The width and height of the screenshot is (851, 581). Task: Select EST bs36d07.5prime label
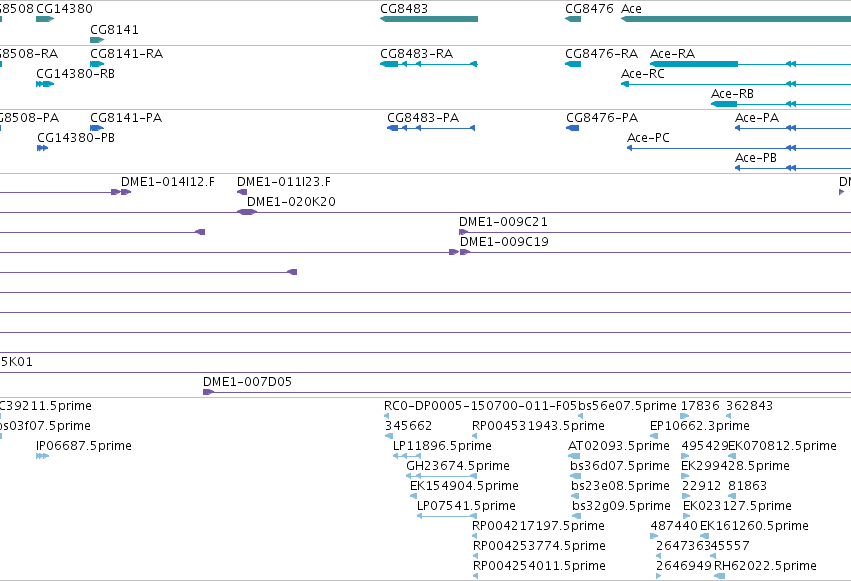(x=620, y=466)
